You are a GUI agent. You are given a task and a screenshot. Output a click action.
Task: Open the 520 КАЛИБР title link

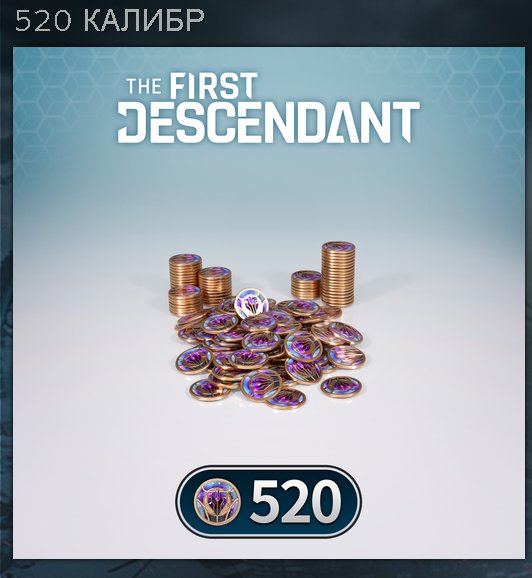coord(109,21)
